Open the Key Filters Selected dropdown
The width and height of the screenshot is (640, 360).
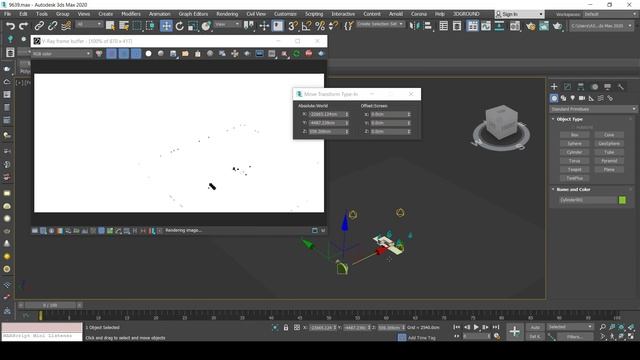(569, 327)
